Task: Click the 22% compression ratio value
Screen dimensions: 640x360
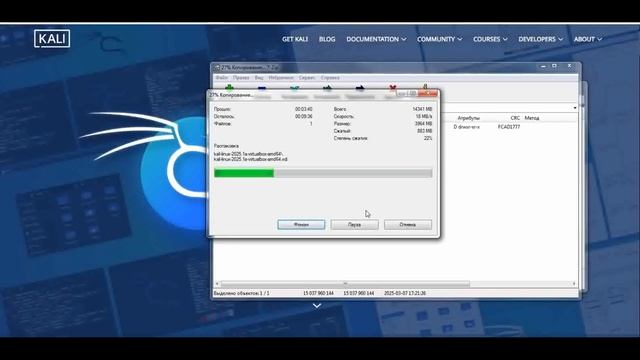Action: point(428,138)
